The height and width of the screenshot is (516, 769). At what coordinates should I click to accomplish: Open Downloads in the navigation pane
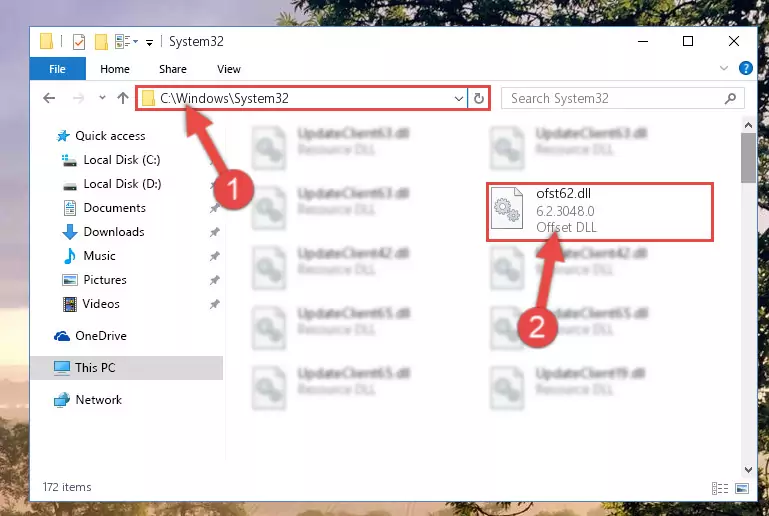point(114,232)
